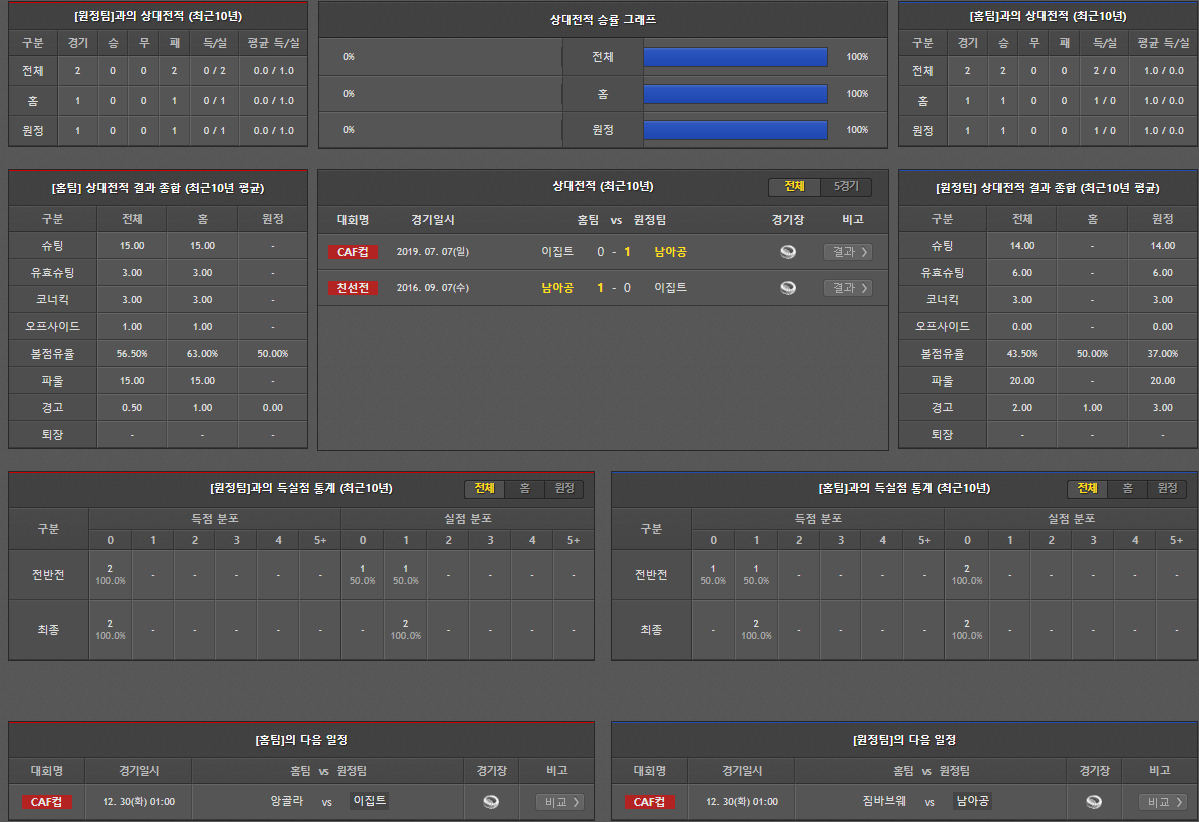Open stadium icon in 짐바브웨 vs 남아공 fixture
The width and height of the screenshot is (1199, 822).
click(1093, 802)
